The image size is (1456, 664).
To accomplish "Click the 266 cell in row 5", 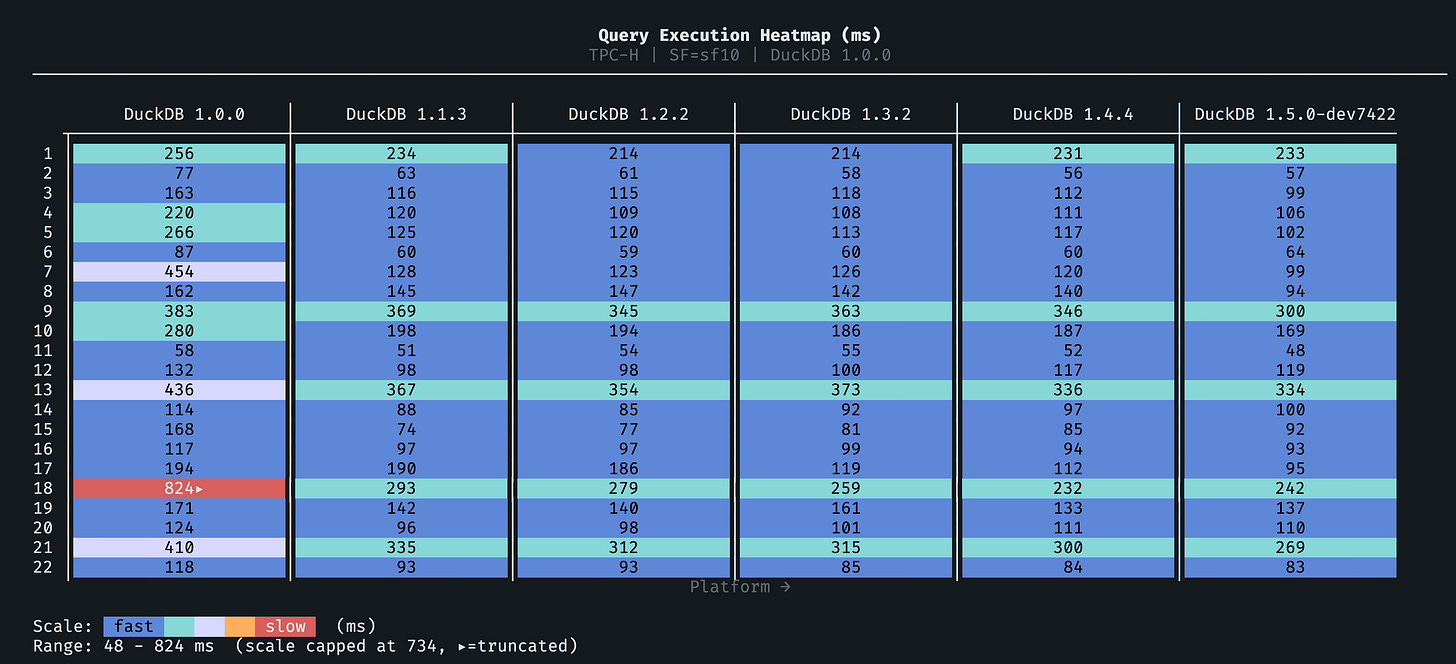I will 180,232.
